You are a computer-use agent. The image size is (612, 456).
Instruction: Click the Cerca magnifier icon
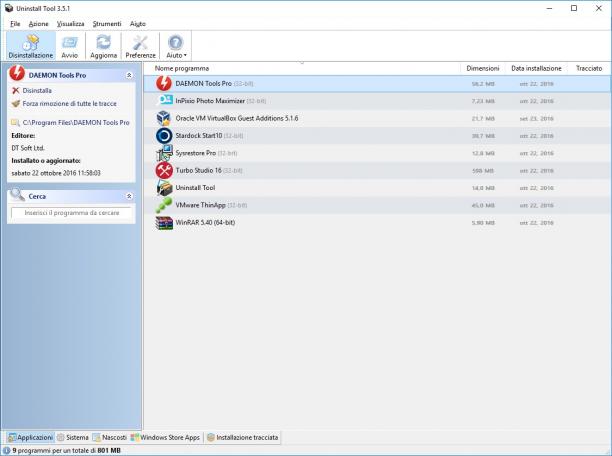point(17,194)
